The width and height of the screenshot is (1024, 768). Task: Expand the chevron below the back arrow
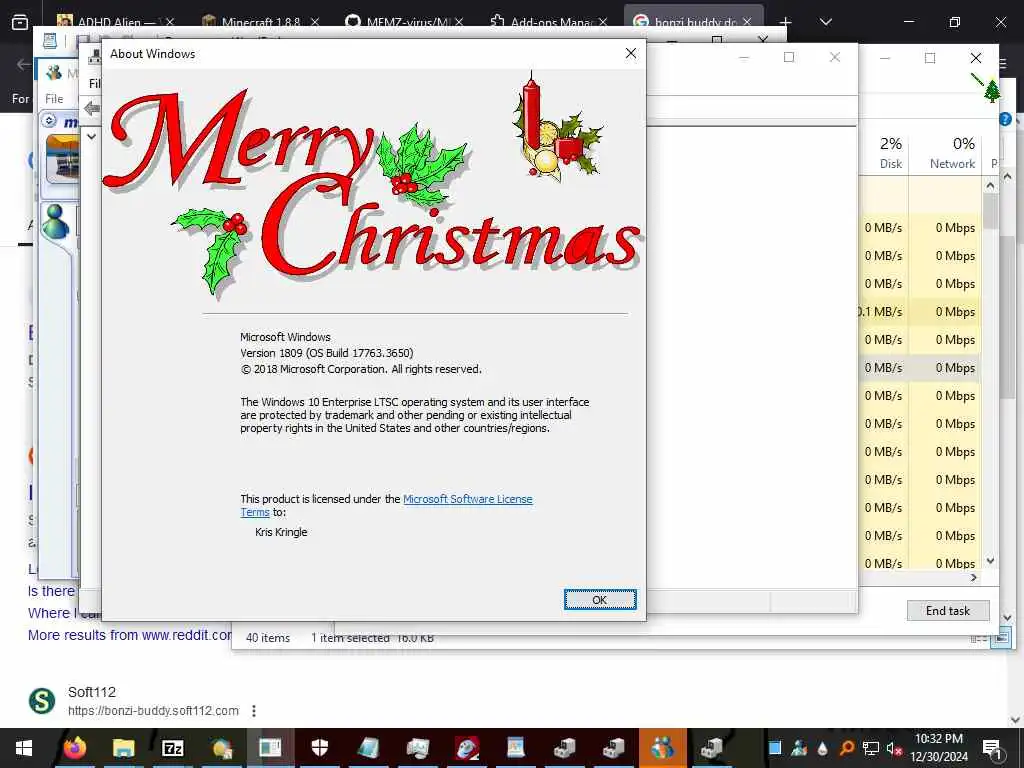91,136
